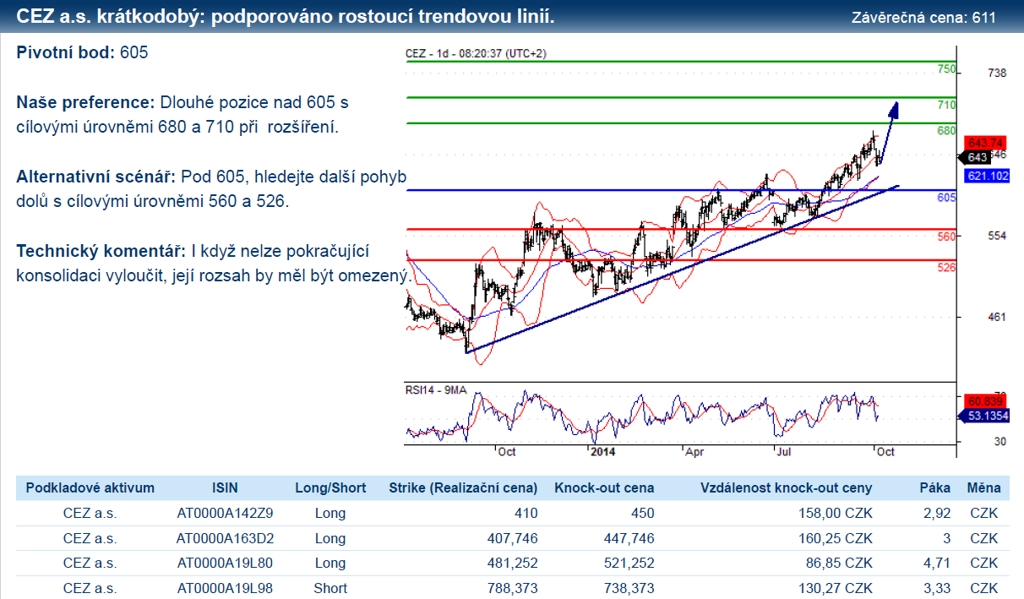Click the blue upward forecast arrow on chart
This screenshot has width=1024, height=599.
pos(888,133)
